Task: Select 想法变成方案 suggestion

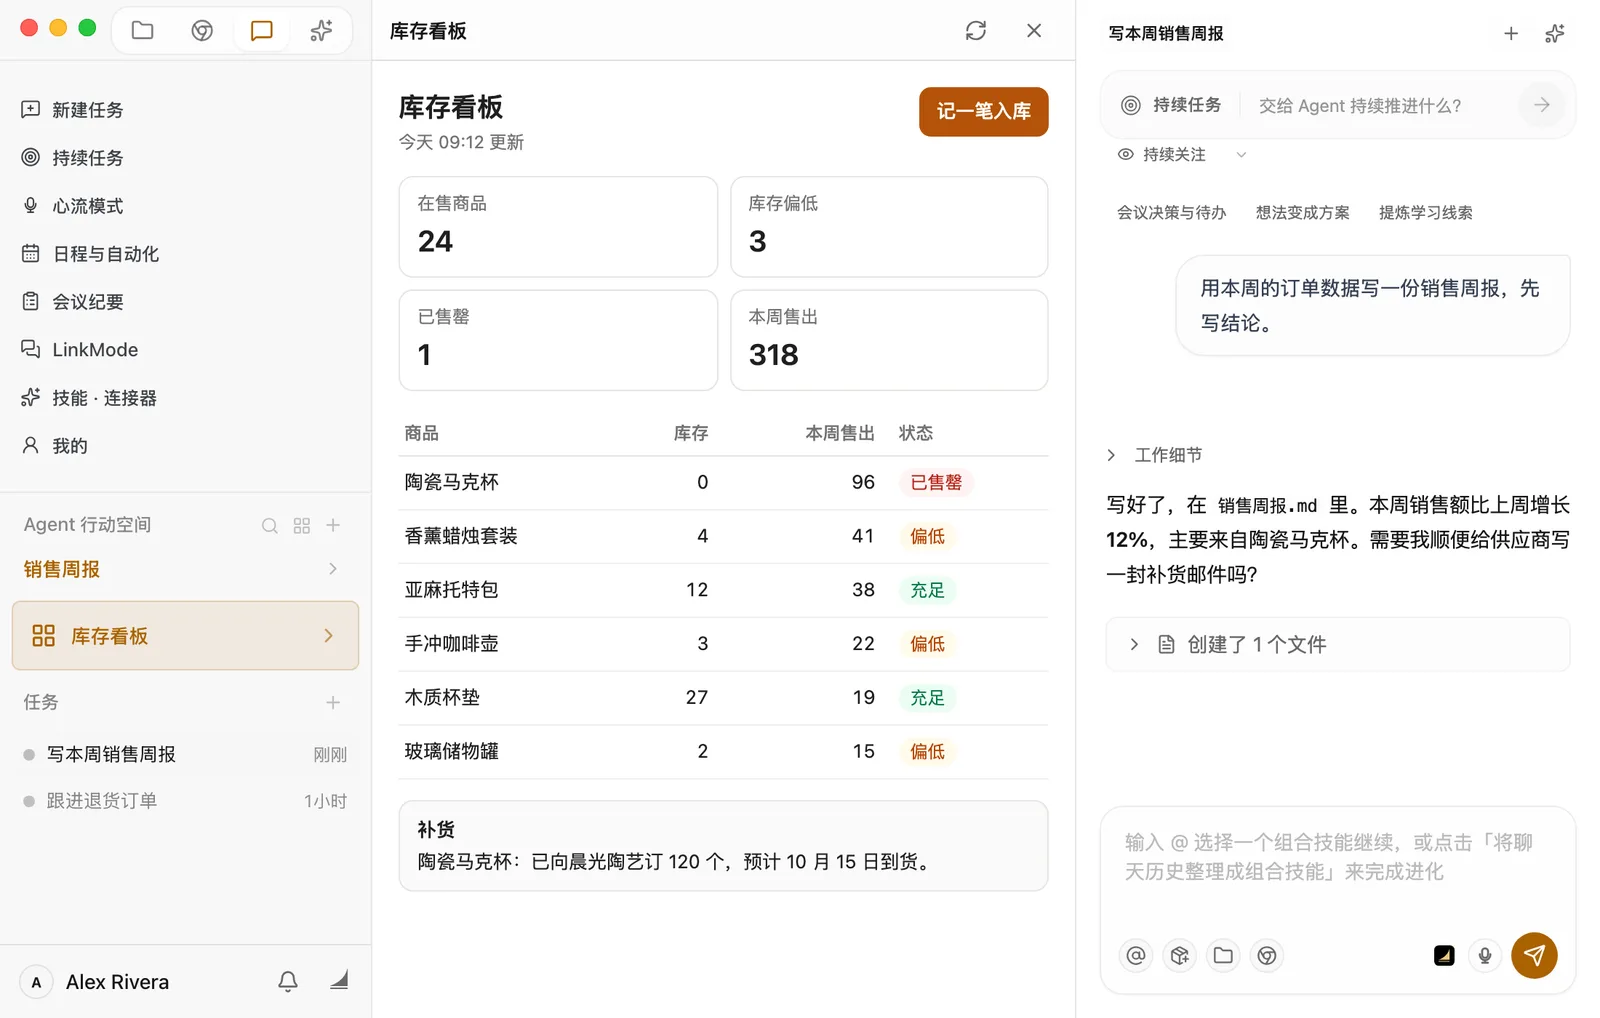Action: coord(1303,213)
